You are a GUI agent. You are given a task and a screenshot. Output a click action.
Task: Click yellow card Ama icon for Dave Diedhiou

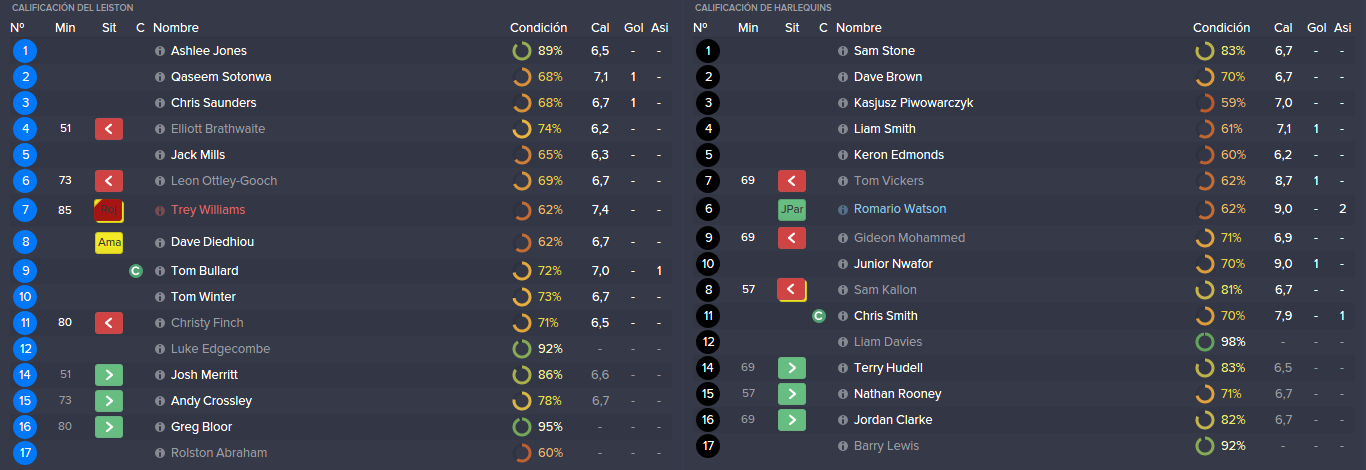(109, 243)
